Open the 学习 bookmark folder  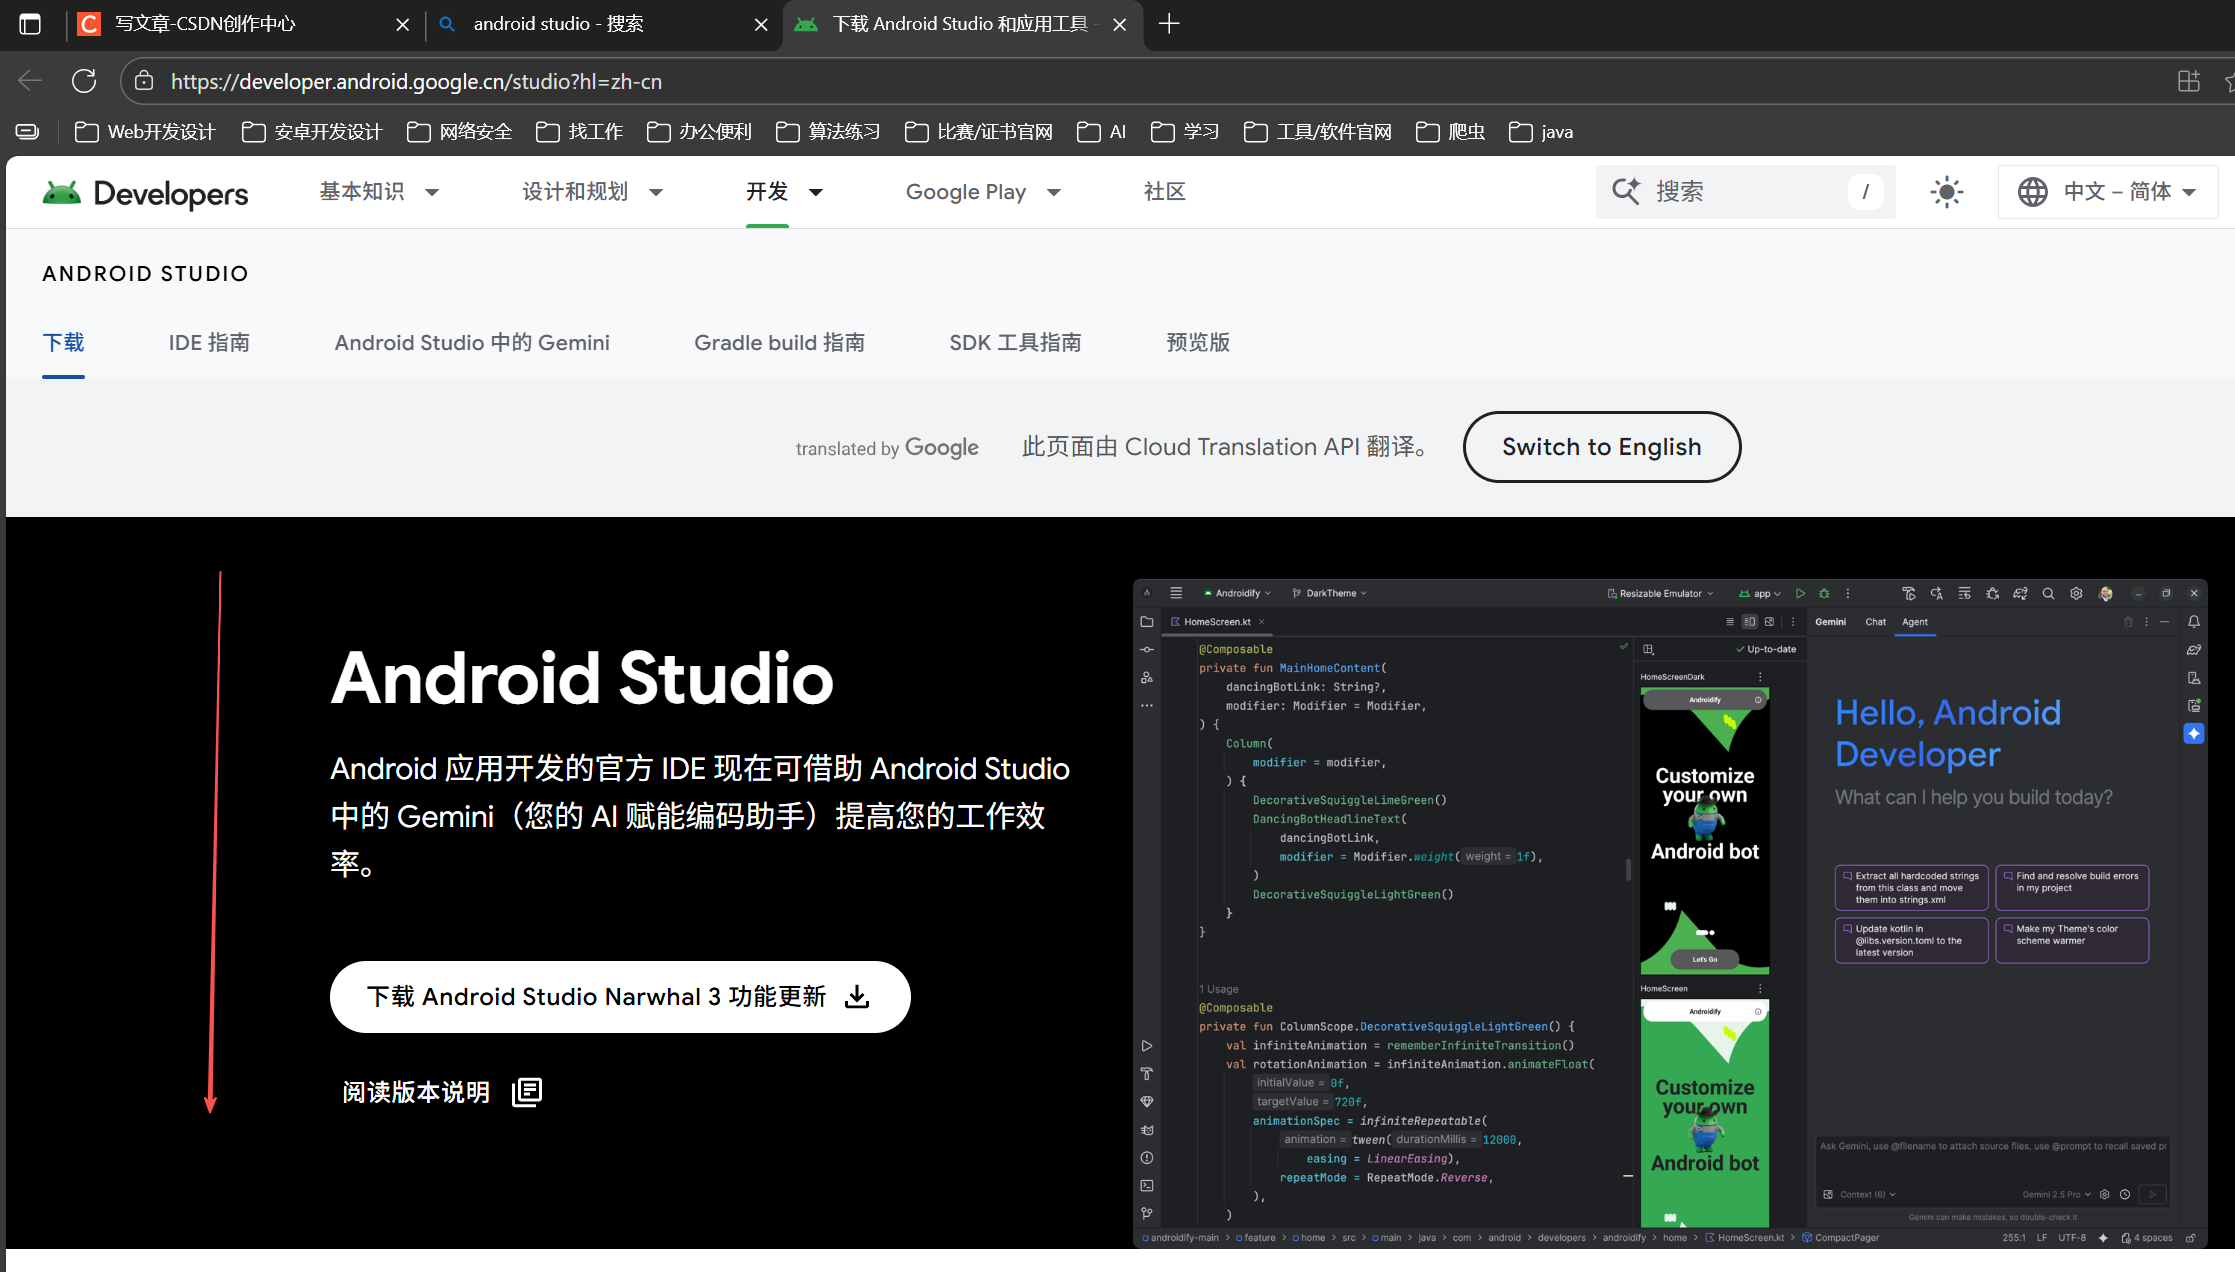pyautogui.click(x=1185, y=132)
